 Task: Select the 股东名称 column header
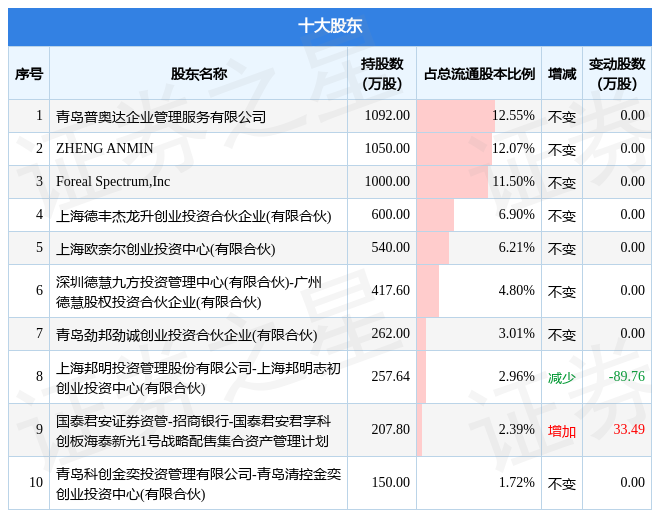click(x=199, y=74)
